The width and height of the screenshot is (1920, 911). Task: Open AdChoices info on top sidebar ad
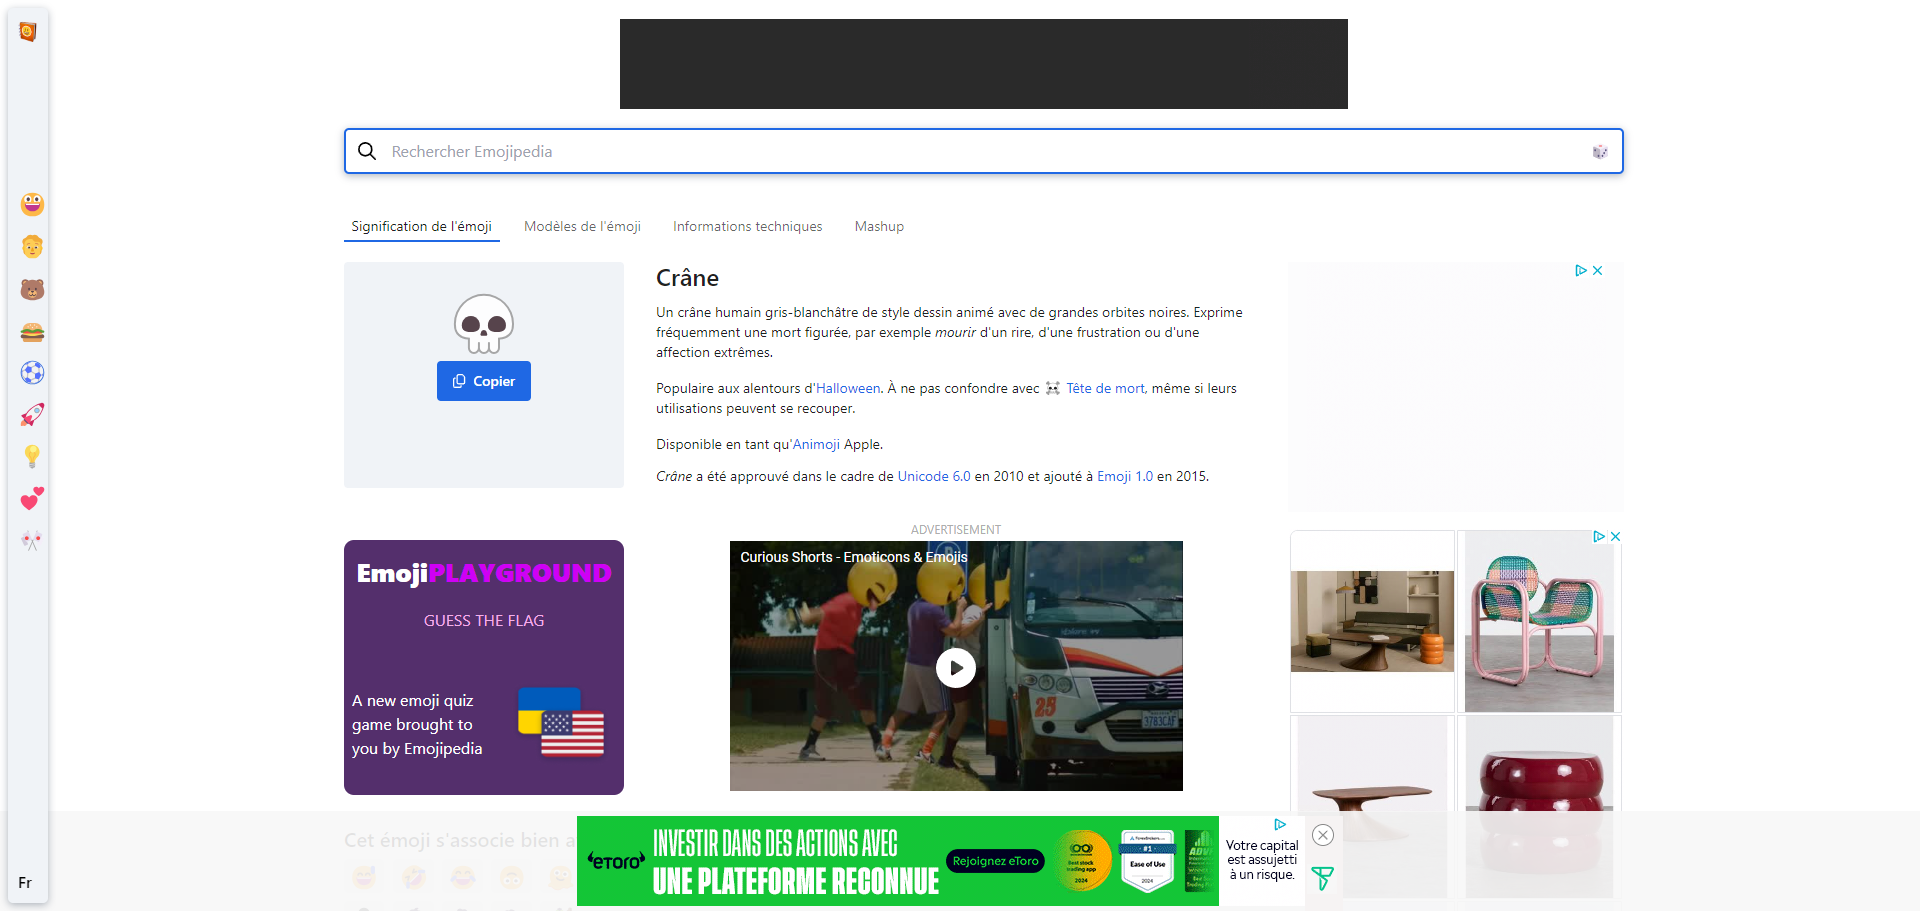(x=1581, y=271)
